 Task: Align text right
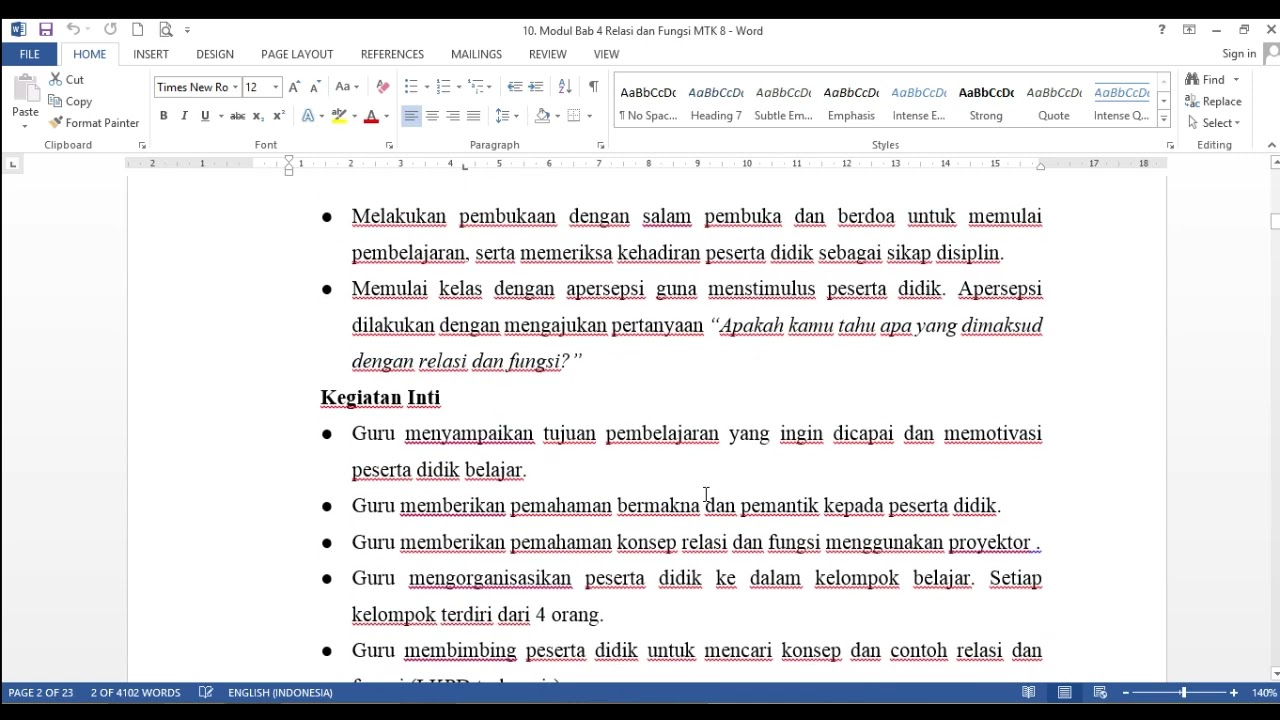[x=453, y=116]
